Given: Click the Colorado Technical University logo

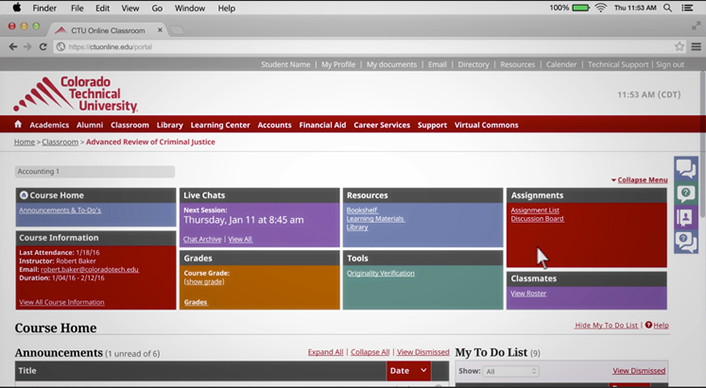Looking at the screenshot, I should pyautogui.click(x=76, y=94).
